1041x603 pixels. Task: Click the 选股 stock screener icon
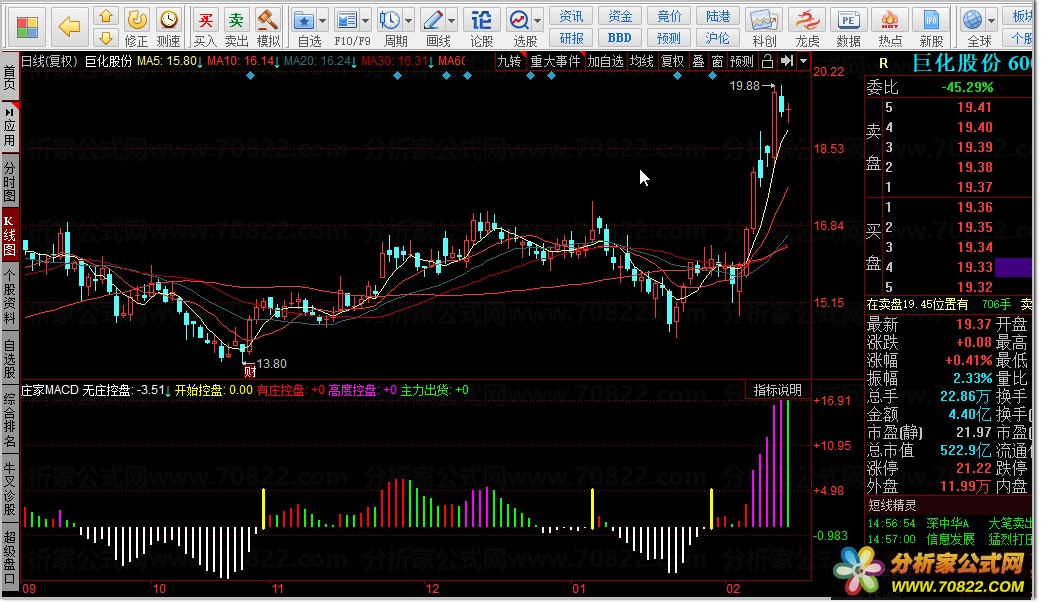tap(519, 21)
